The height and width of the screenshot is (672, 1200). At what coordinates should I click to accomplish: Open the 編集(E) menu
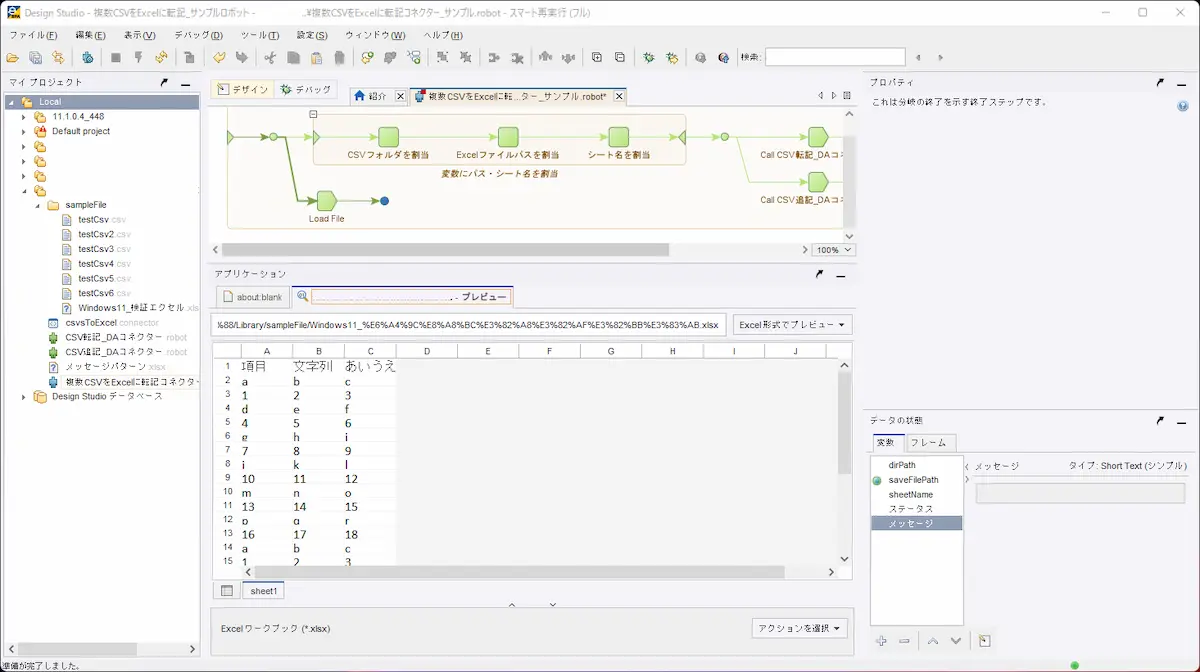tap(90, 35)
